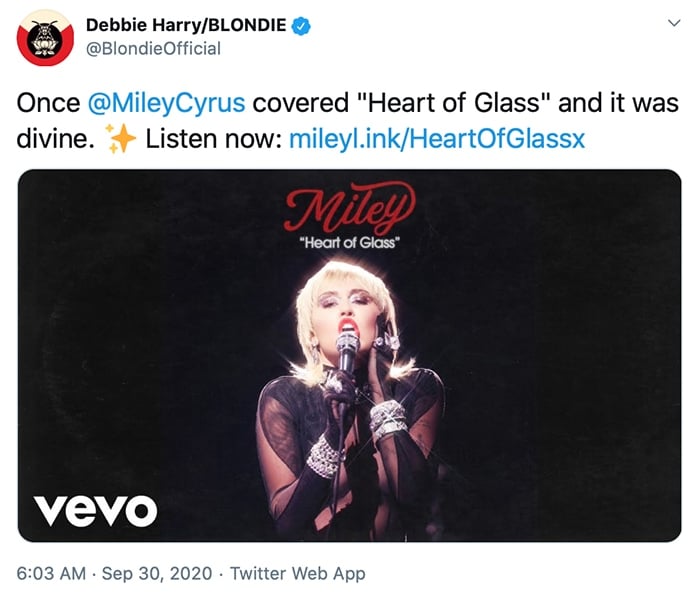Click the vevo logo on video
700x601 pixels.
click(95, 510)
